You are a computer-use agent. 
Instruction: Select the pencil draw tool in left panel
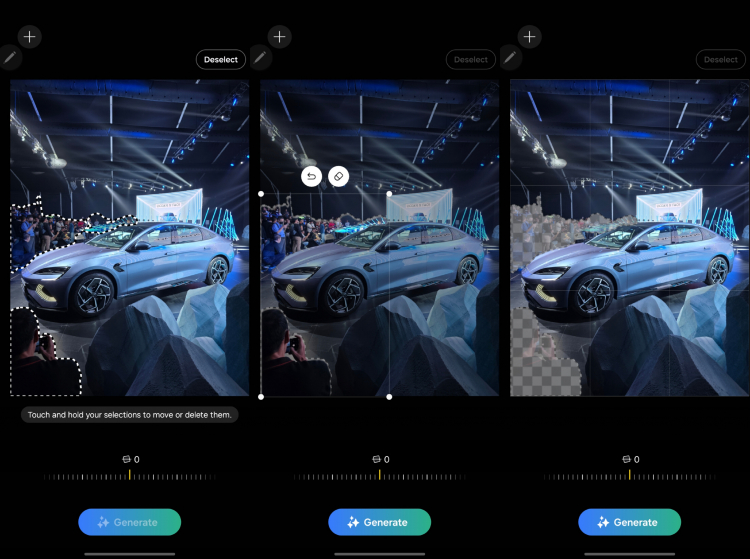pyautogui.click(x=11, y=58)
